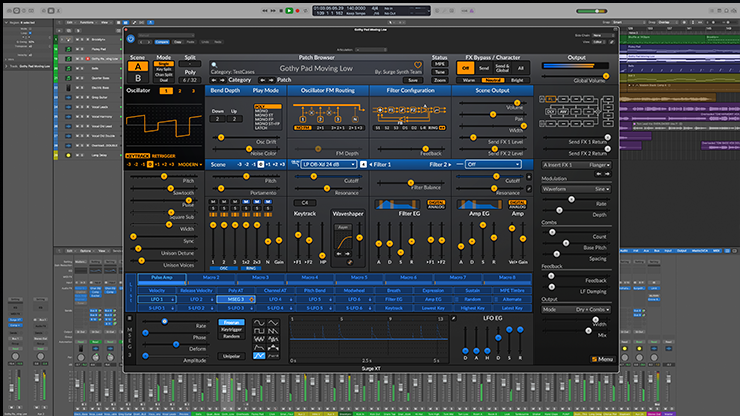740x416 pixels.
Task: Click the Zoom status button
Action: pos(439,80)
